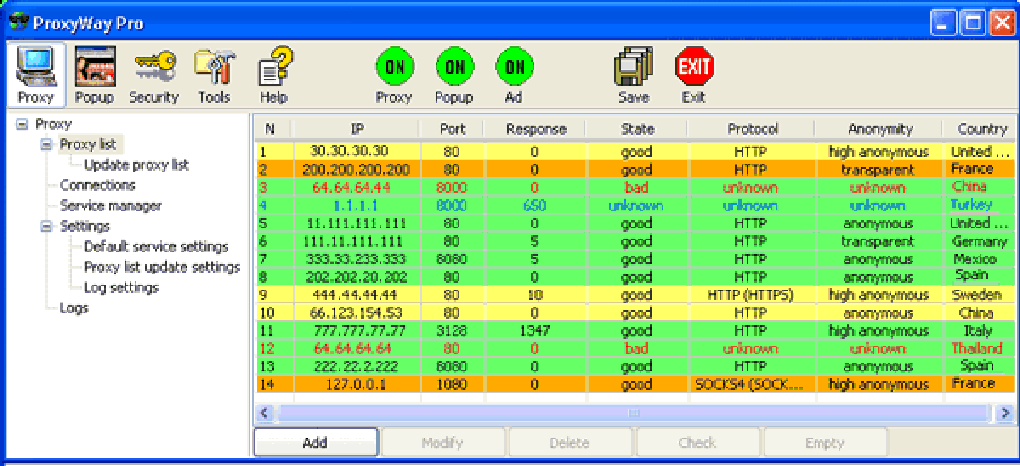Sort by the Anonymity column header
The width and height of the screenshot is (1020, 466).
point(879,130)
